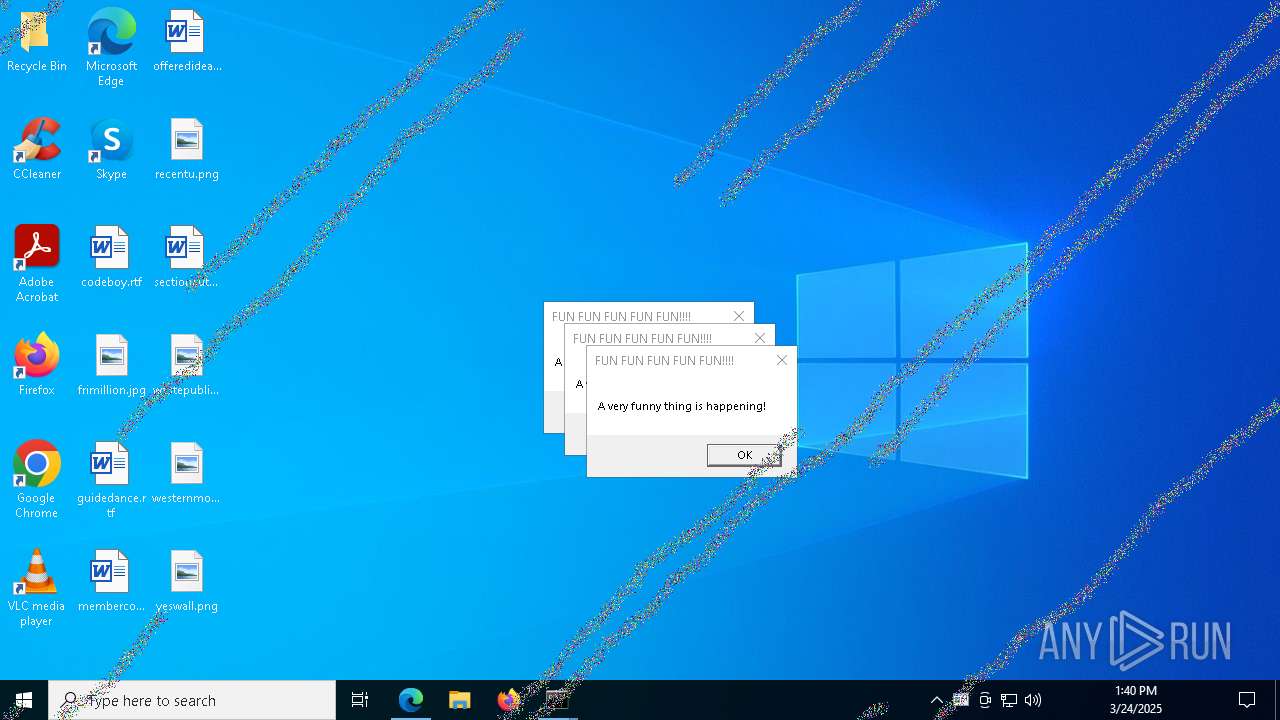Click the Show desktop strip

1277,700
